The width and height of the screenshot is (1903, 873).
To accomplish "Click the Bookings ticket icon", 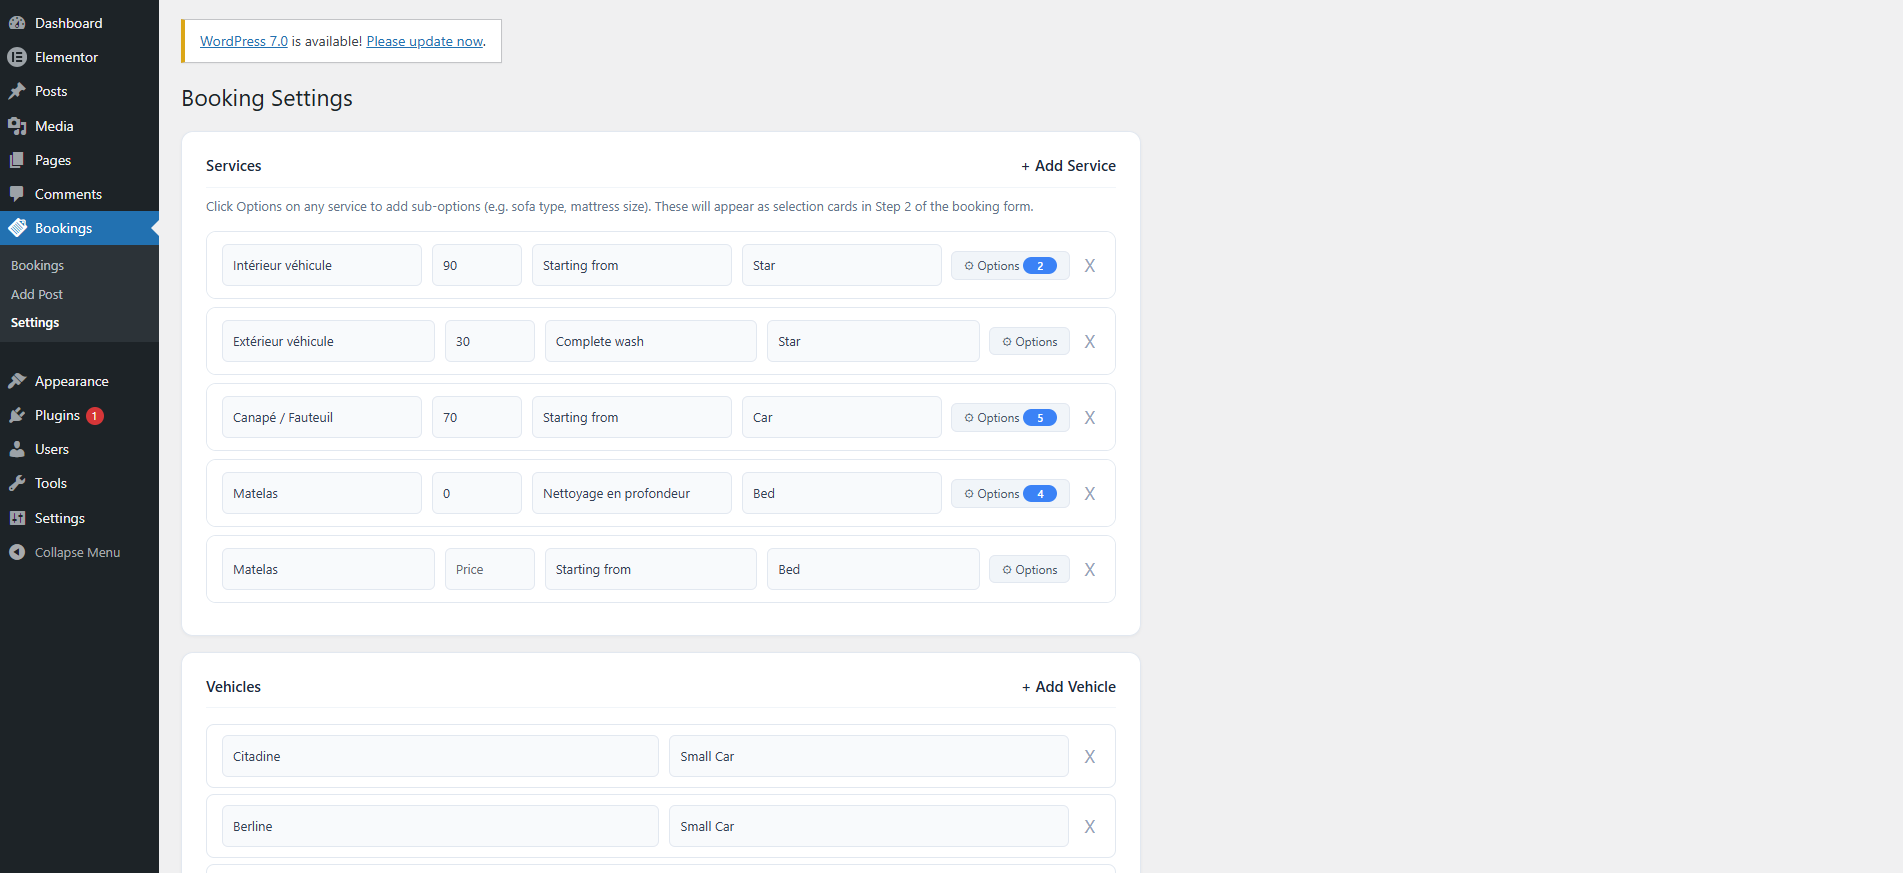I will tap(17, 228).
